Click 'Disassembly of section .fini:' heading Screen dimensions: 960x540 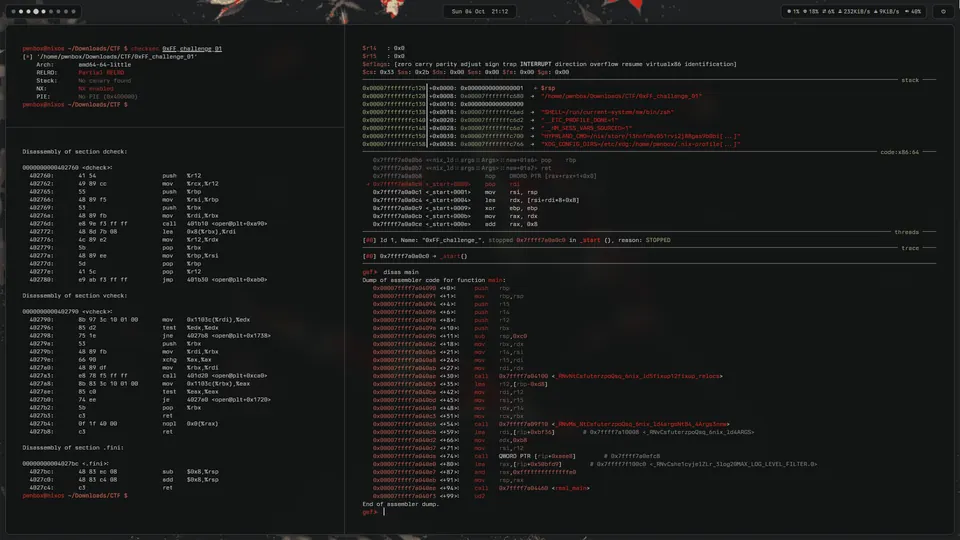point(73,448)
